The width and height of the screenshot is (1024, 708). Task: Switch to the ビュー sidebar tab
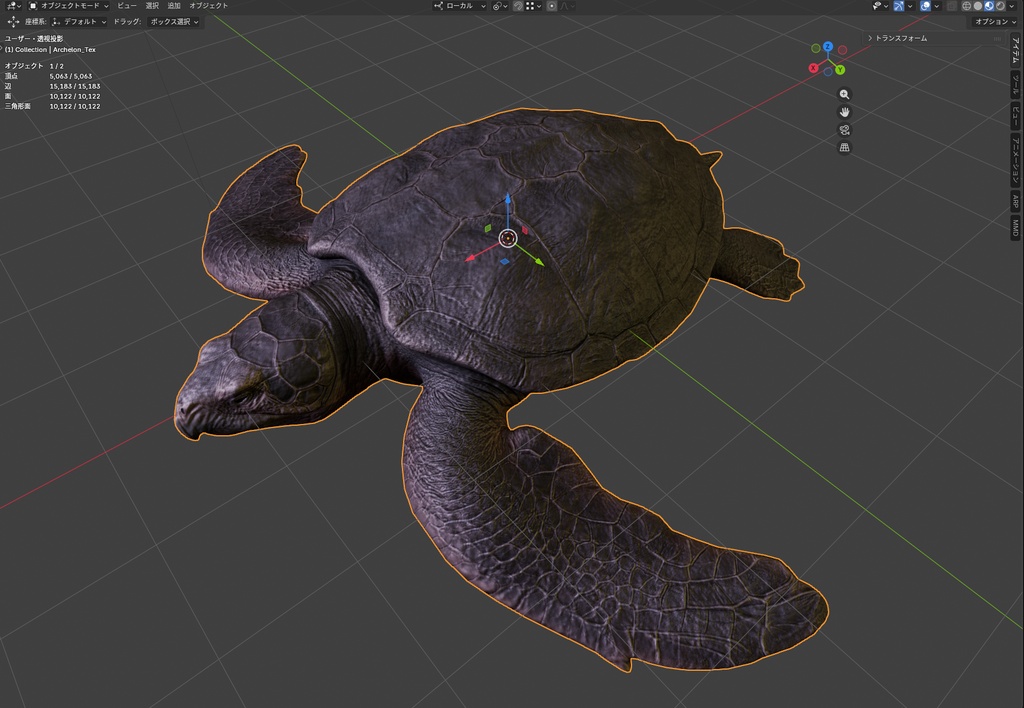click(x=1016, y=116)
